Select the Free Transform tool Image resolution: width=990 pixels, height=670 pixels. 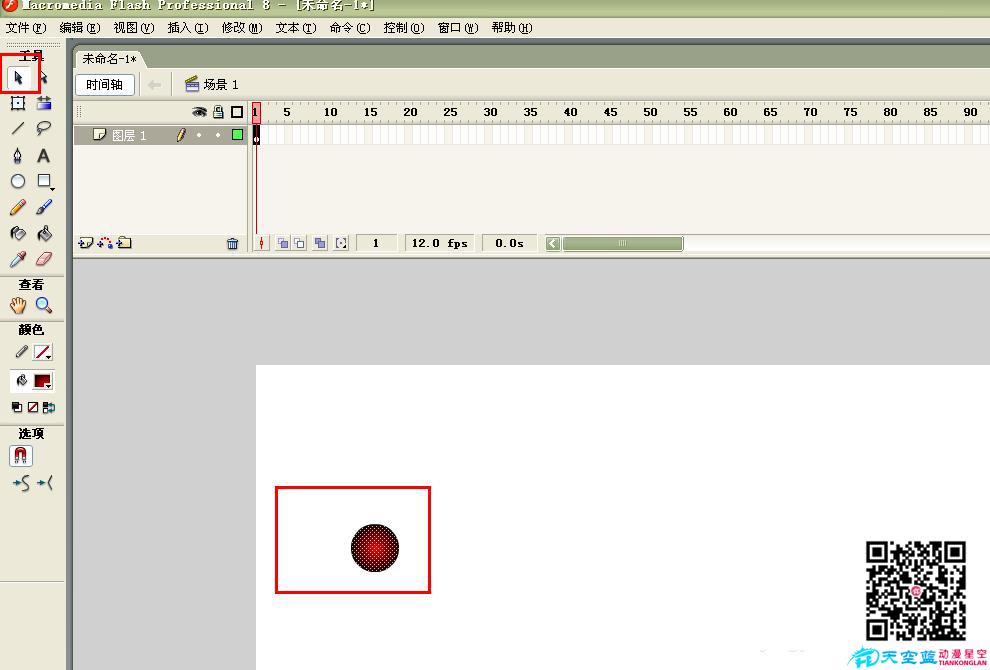coord(18,103)
